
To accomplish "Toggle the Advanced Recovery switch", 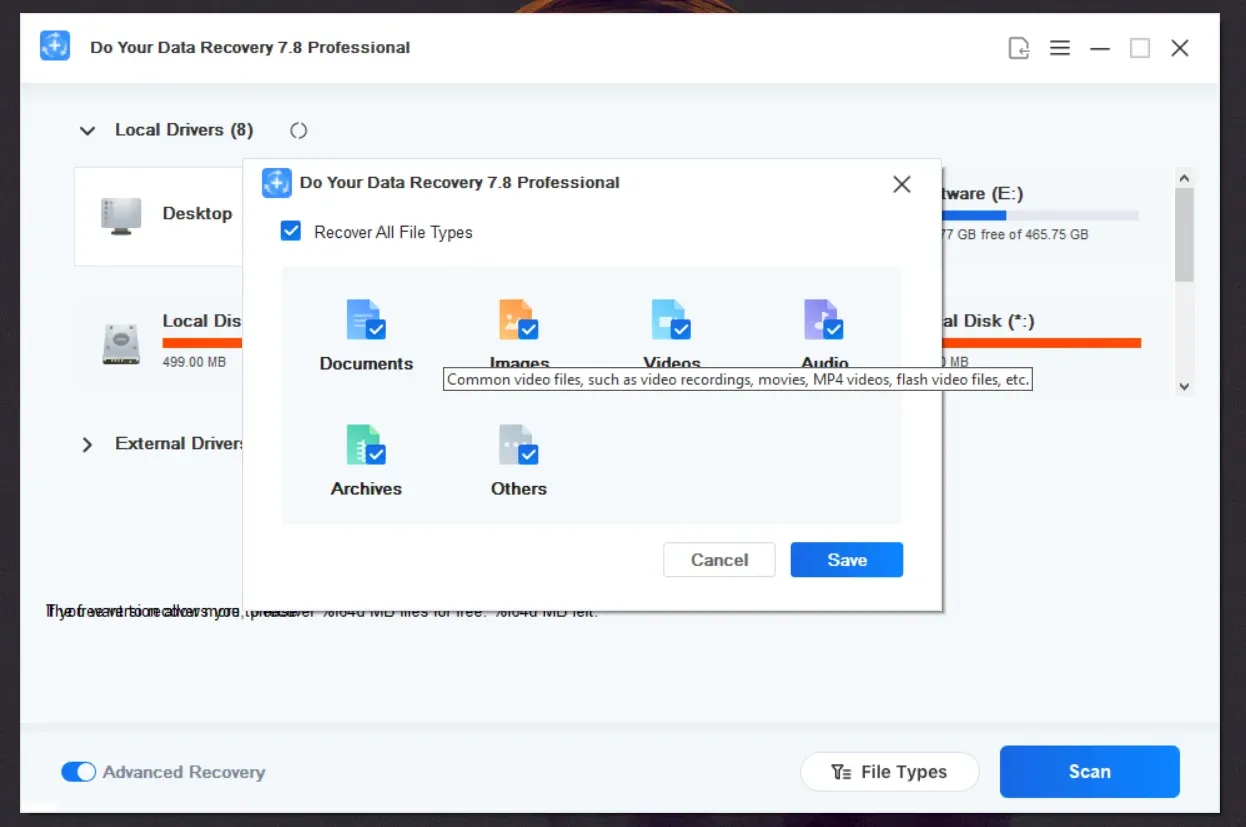I will (79, 772).
